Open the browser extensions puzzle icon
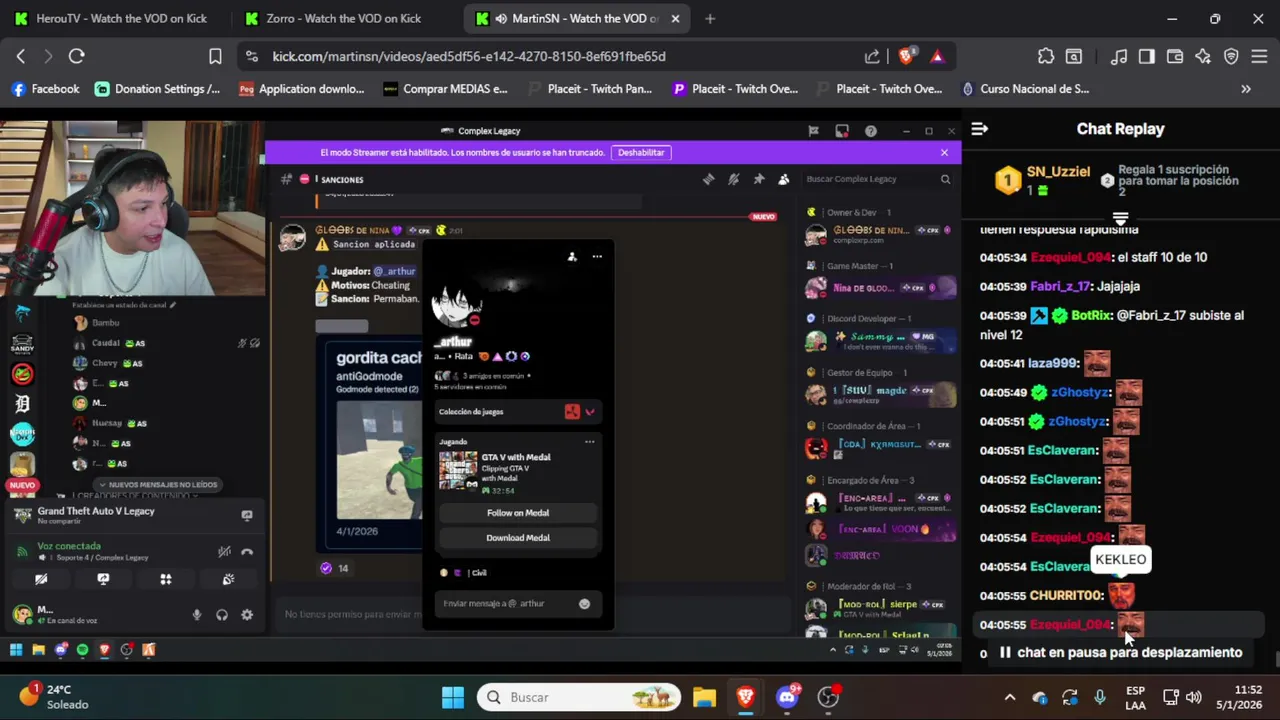Viewport: 1280px width, 720px height. tap(1045, 57)
